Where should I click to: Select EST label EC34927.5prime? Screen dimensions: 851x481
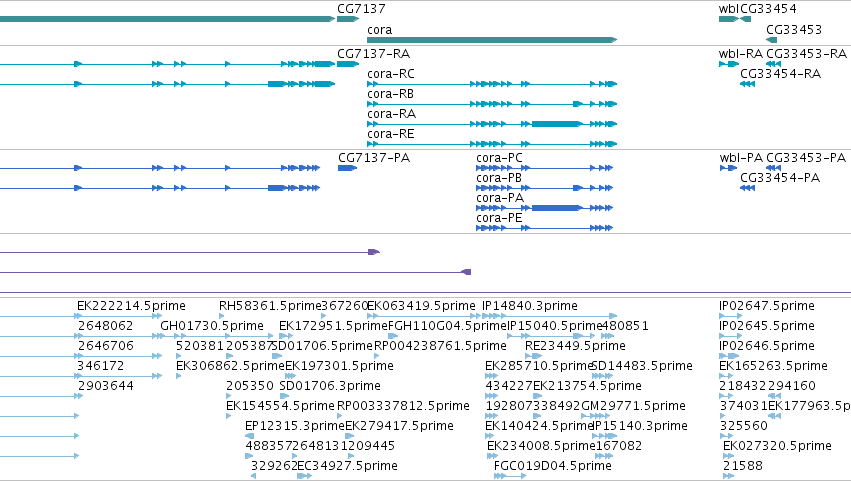click(347, 467)
